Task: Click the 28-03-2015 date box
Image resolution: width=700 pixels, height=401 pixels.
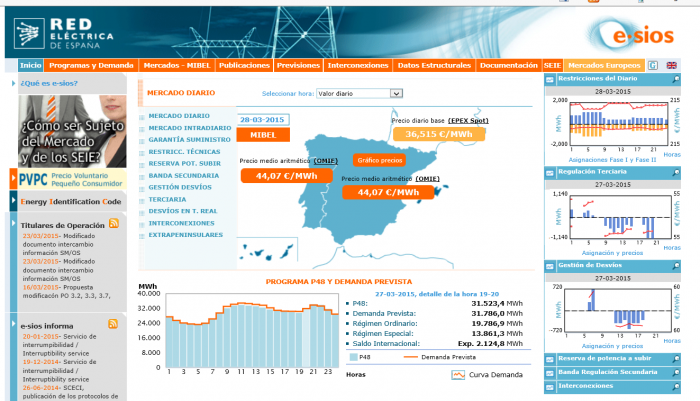Action: [x=262, y=120]
